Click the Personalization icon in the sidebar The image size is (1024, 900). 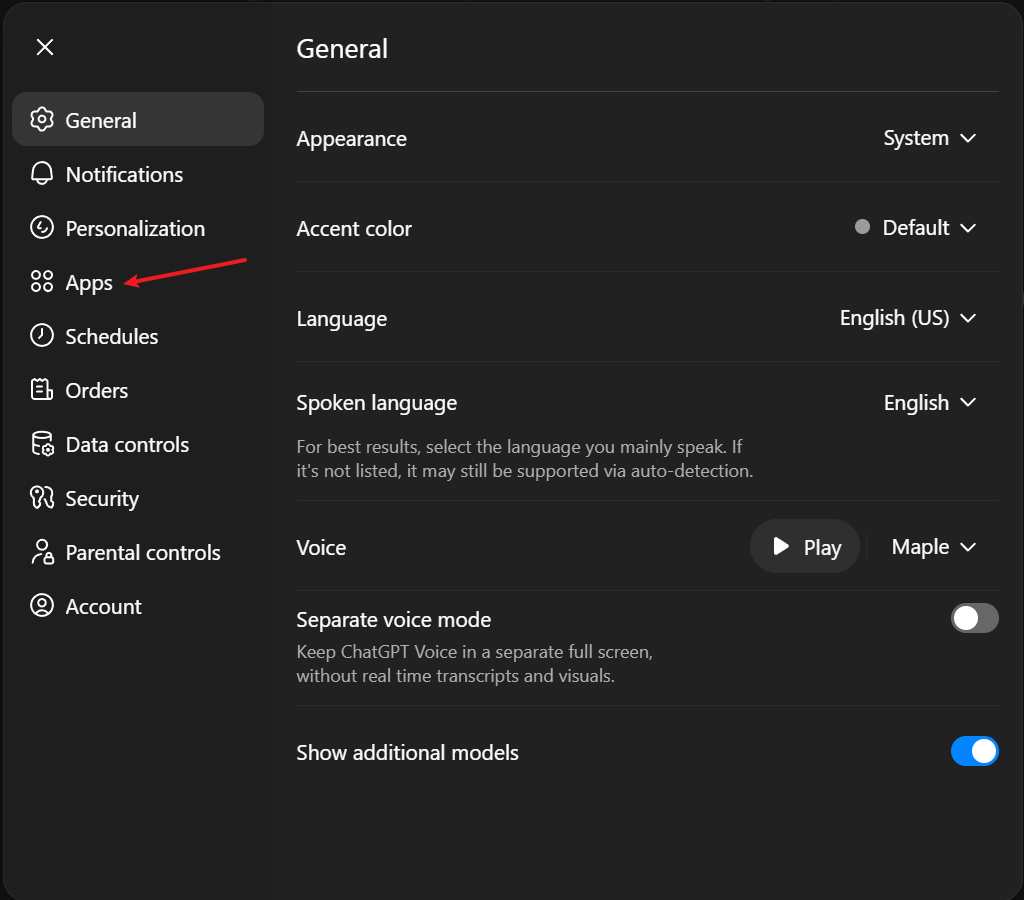coord(41,227)
